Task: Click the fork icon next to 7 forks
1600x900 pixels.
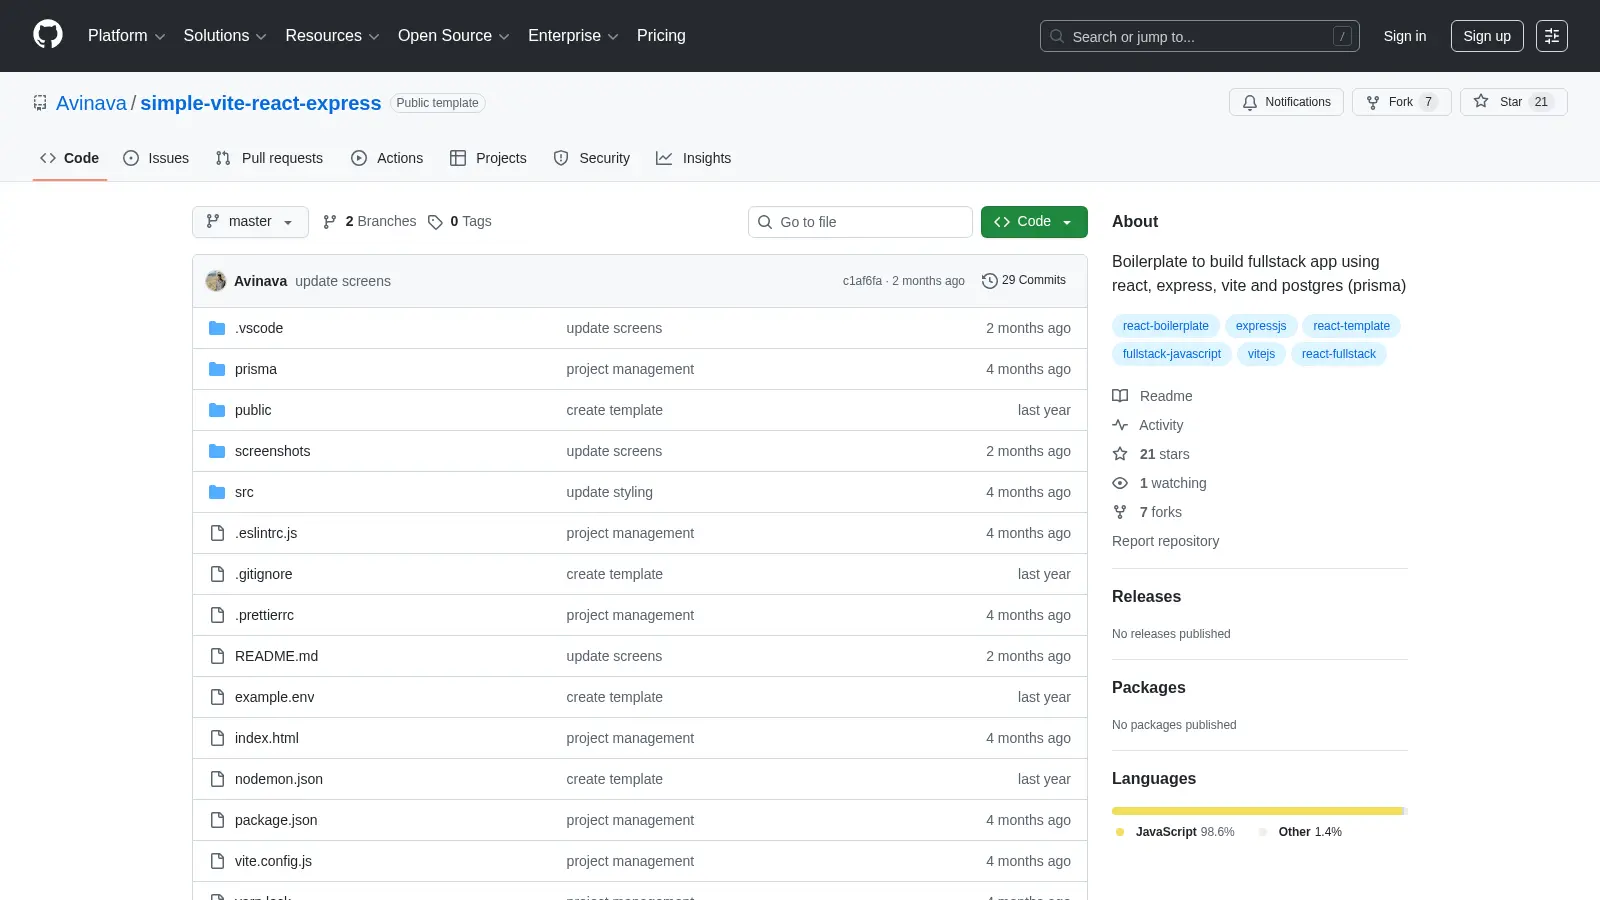Action: click(x=1120, y=512)
